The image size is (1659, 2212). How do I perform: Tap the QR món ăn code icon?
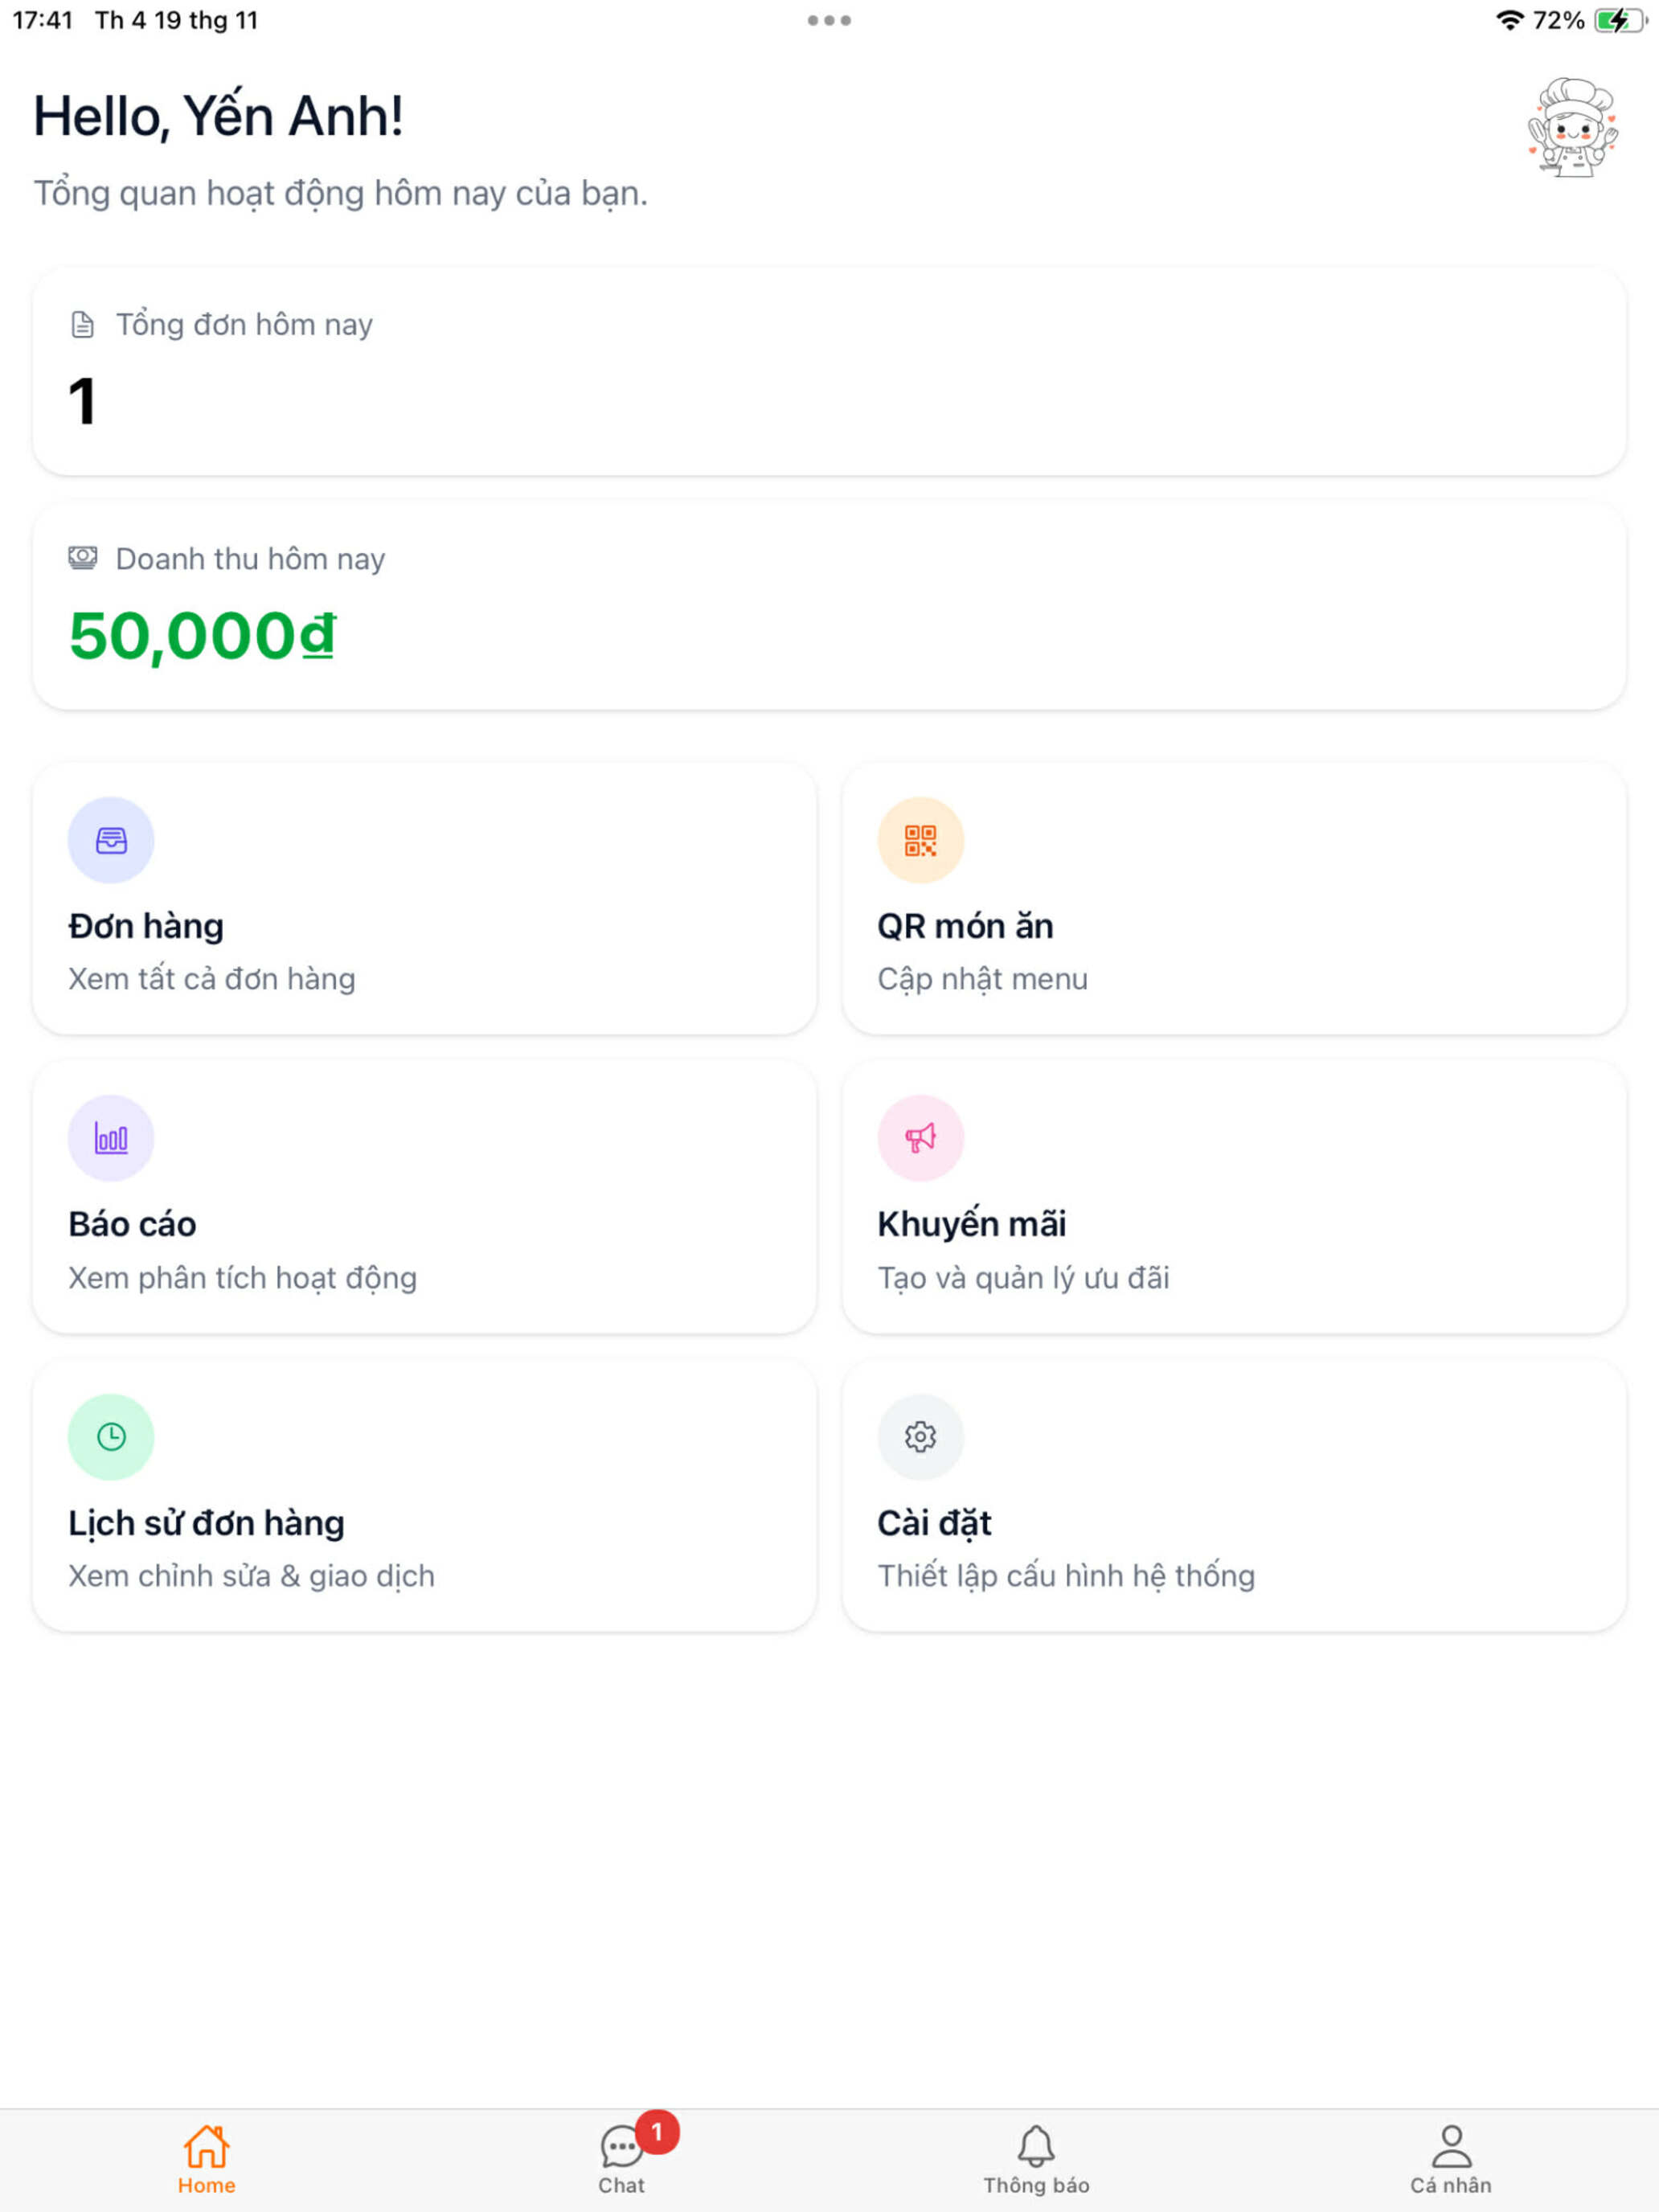tap(920, 840)
